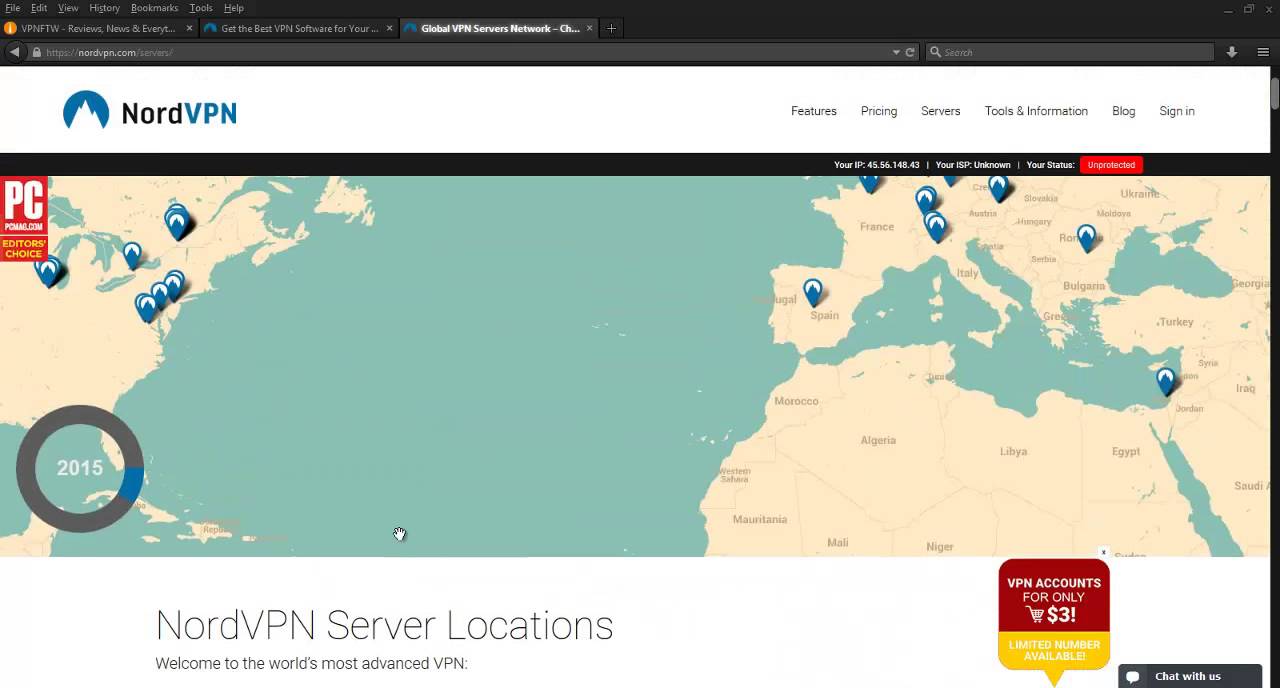Image resolution: width=1280 pixels, height=688 pixels.
Task: Reload the page with the refresh icon
Action: click(910, 52)
